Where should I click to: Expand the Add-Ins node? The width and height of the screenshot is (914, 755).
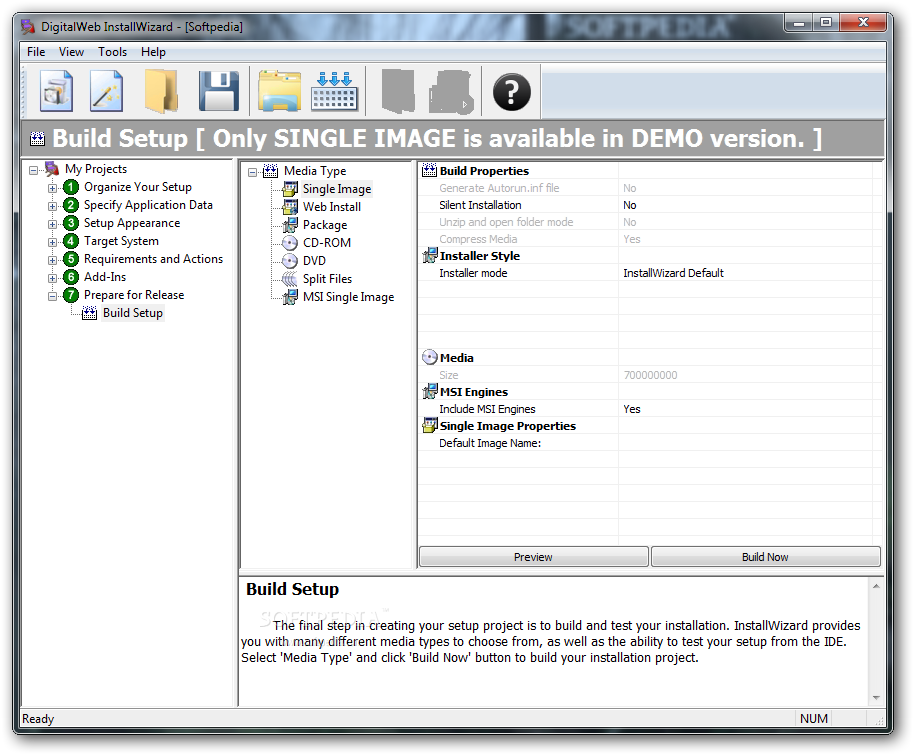pos(52,279)
